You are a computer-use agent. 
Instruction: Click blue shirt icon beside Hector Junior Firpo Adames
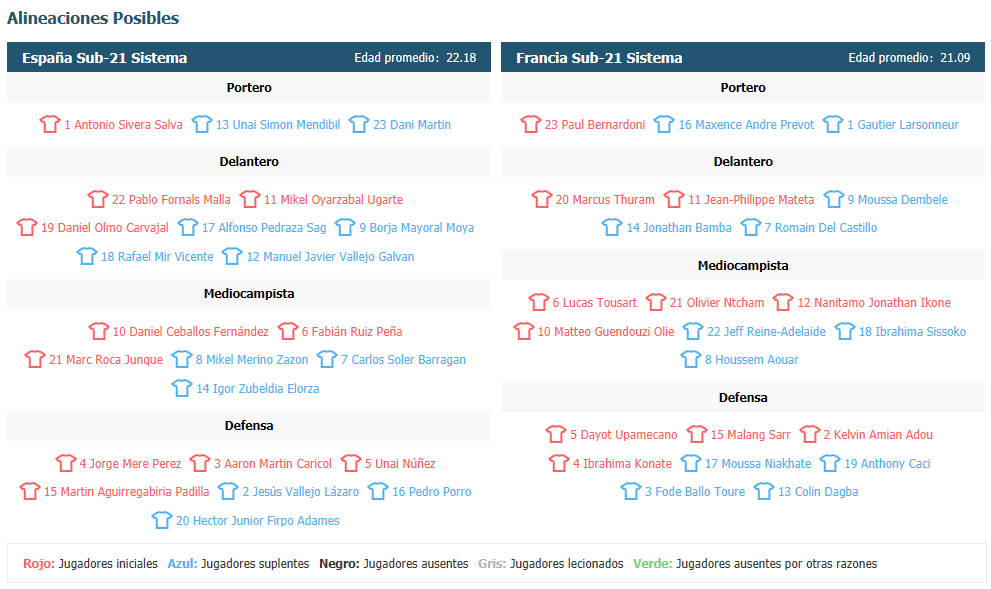click(x=162, y=520)
